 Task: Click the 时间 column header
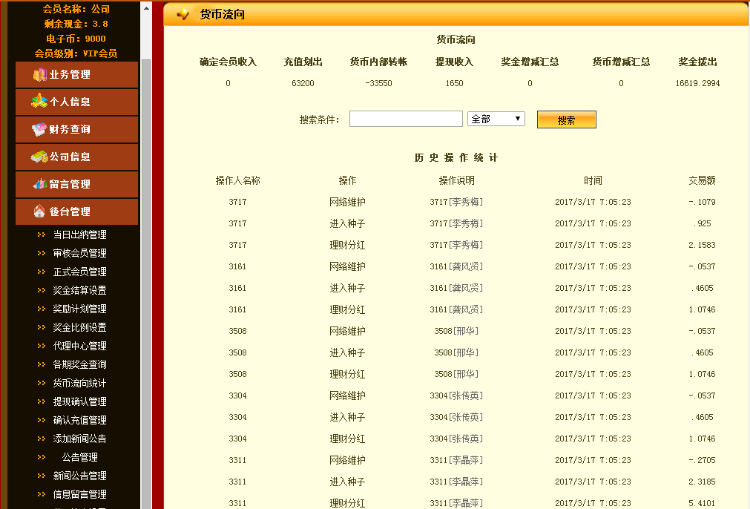click(593, 181)
